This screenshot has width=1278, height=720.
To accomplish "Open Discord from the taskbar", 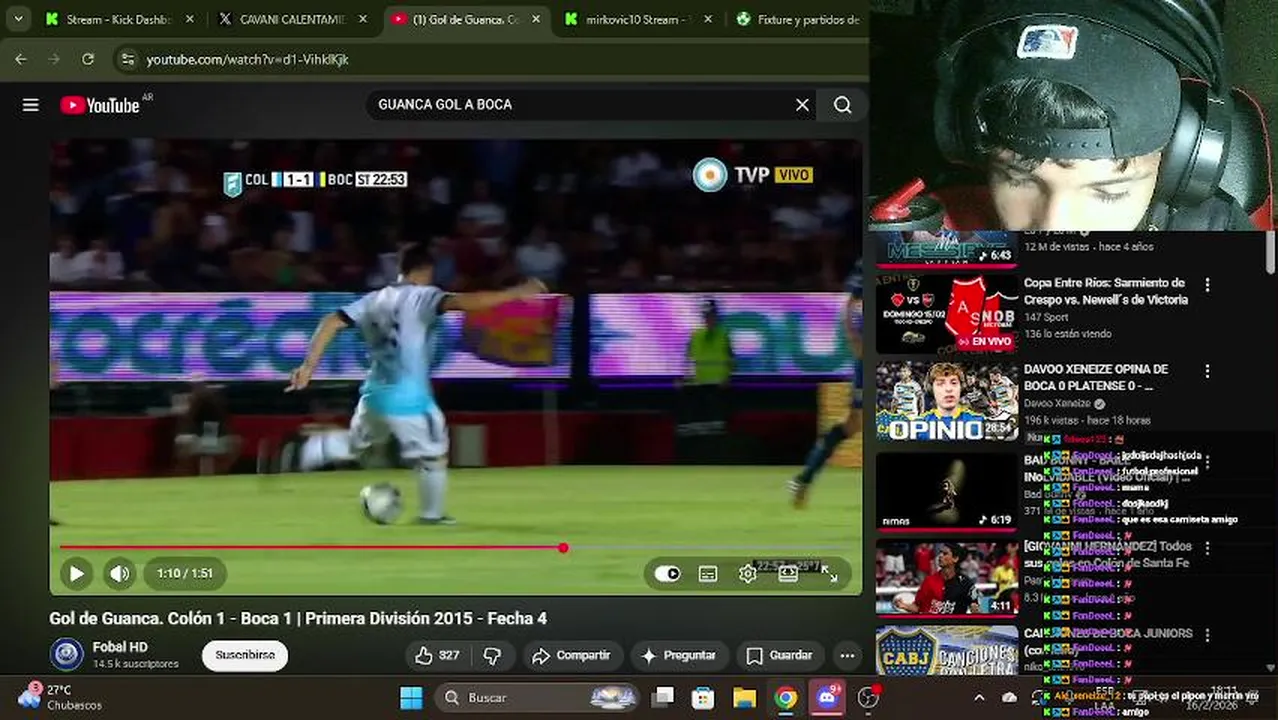I will click(827, 697).
